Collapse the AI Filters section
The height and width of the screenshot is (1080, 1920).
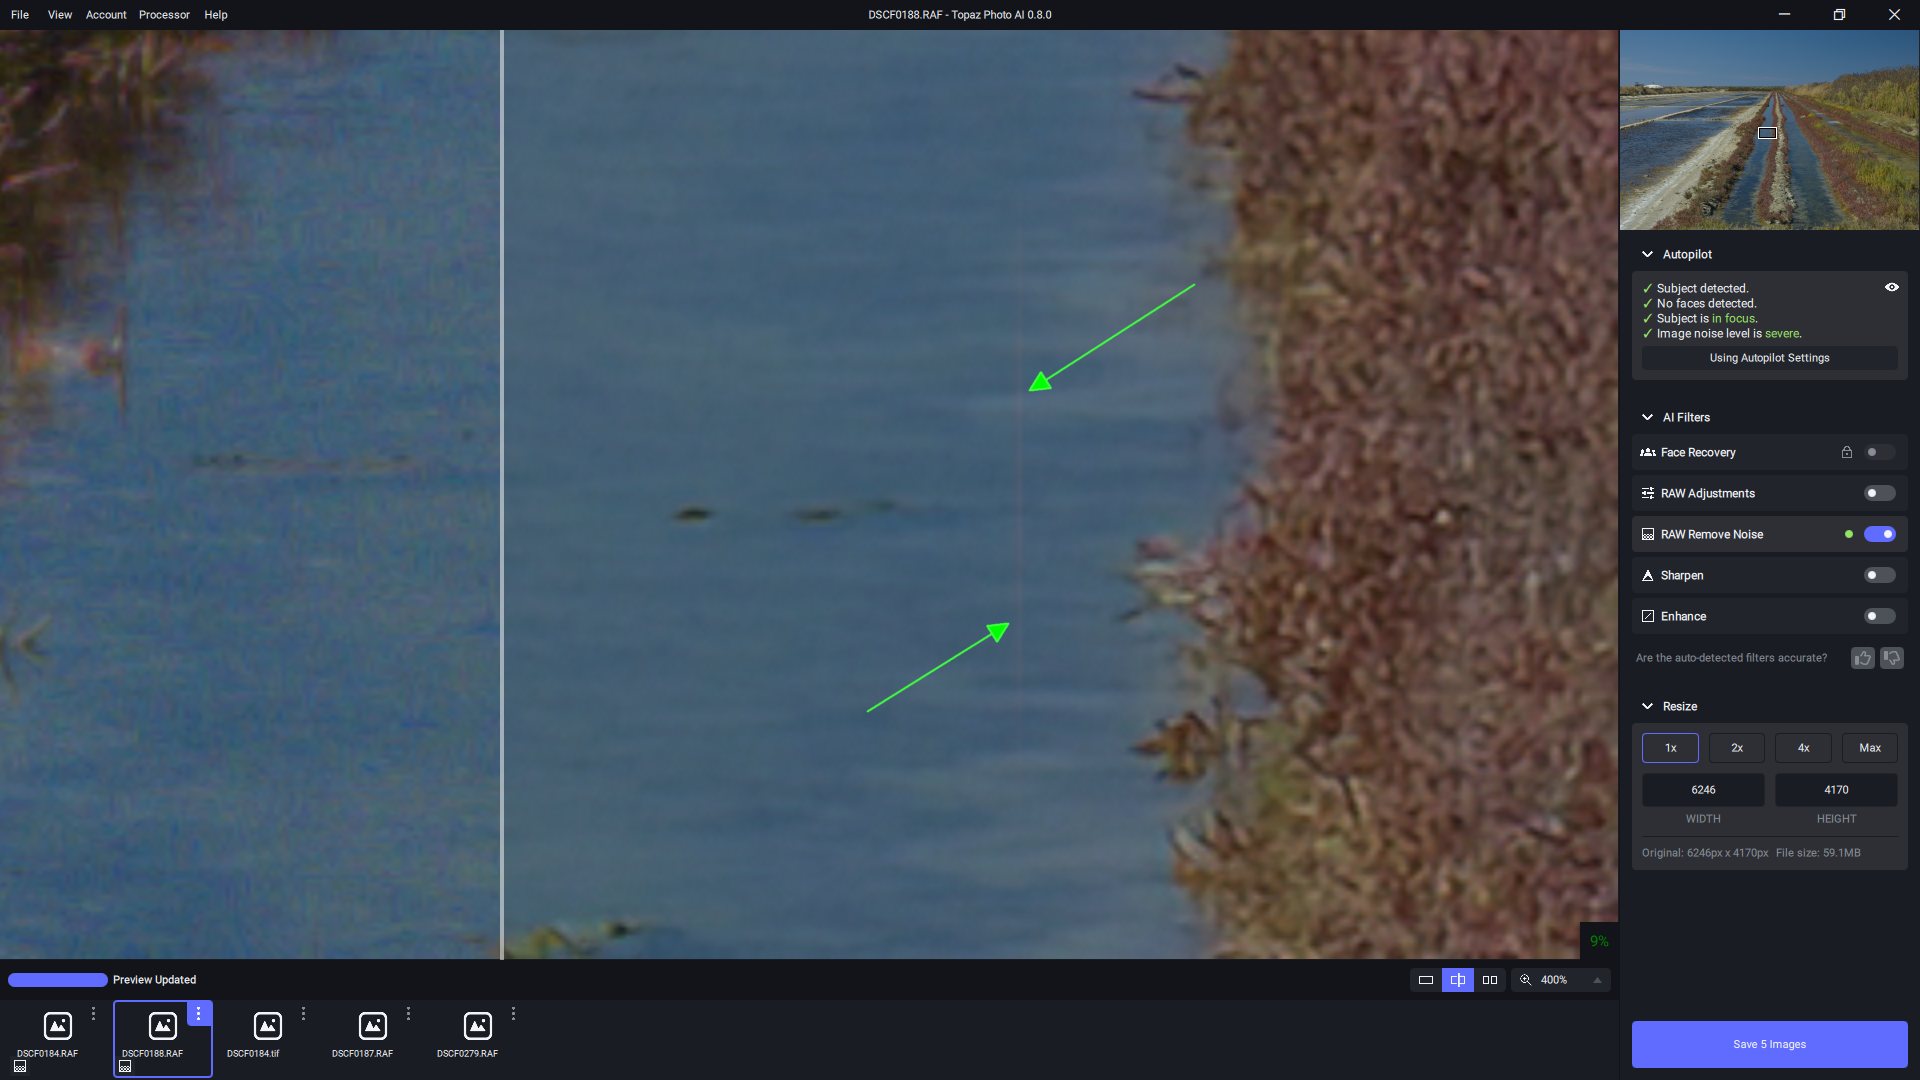(1647, 417)
